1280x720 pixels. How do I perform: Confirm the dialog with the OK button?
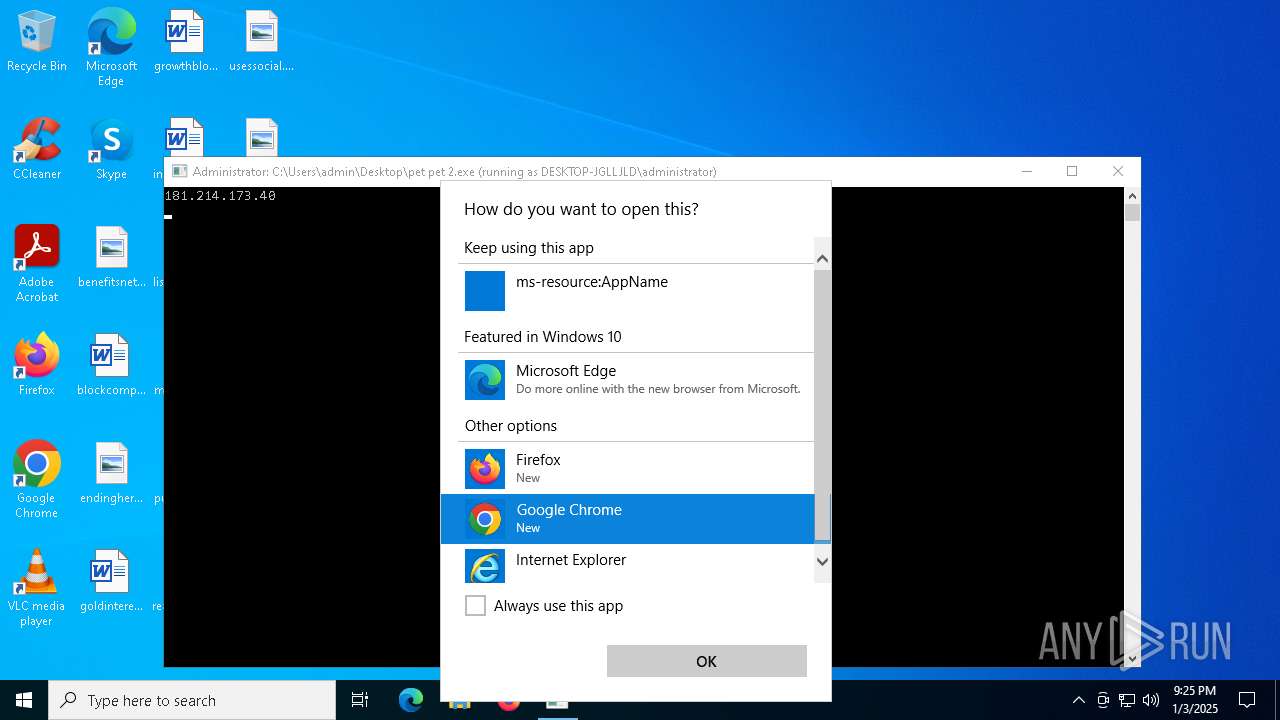point(706,661)
